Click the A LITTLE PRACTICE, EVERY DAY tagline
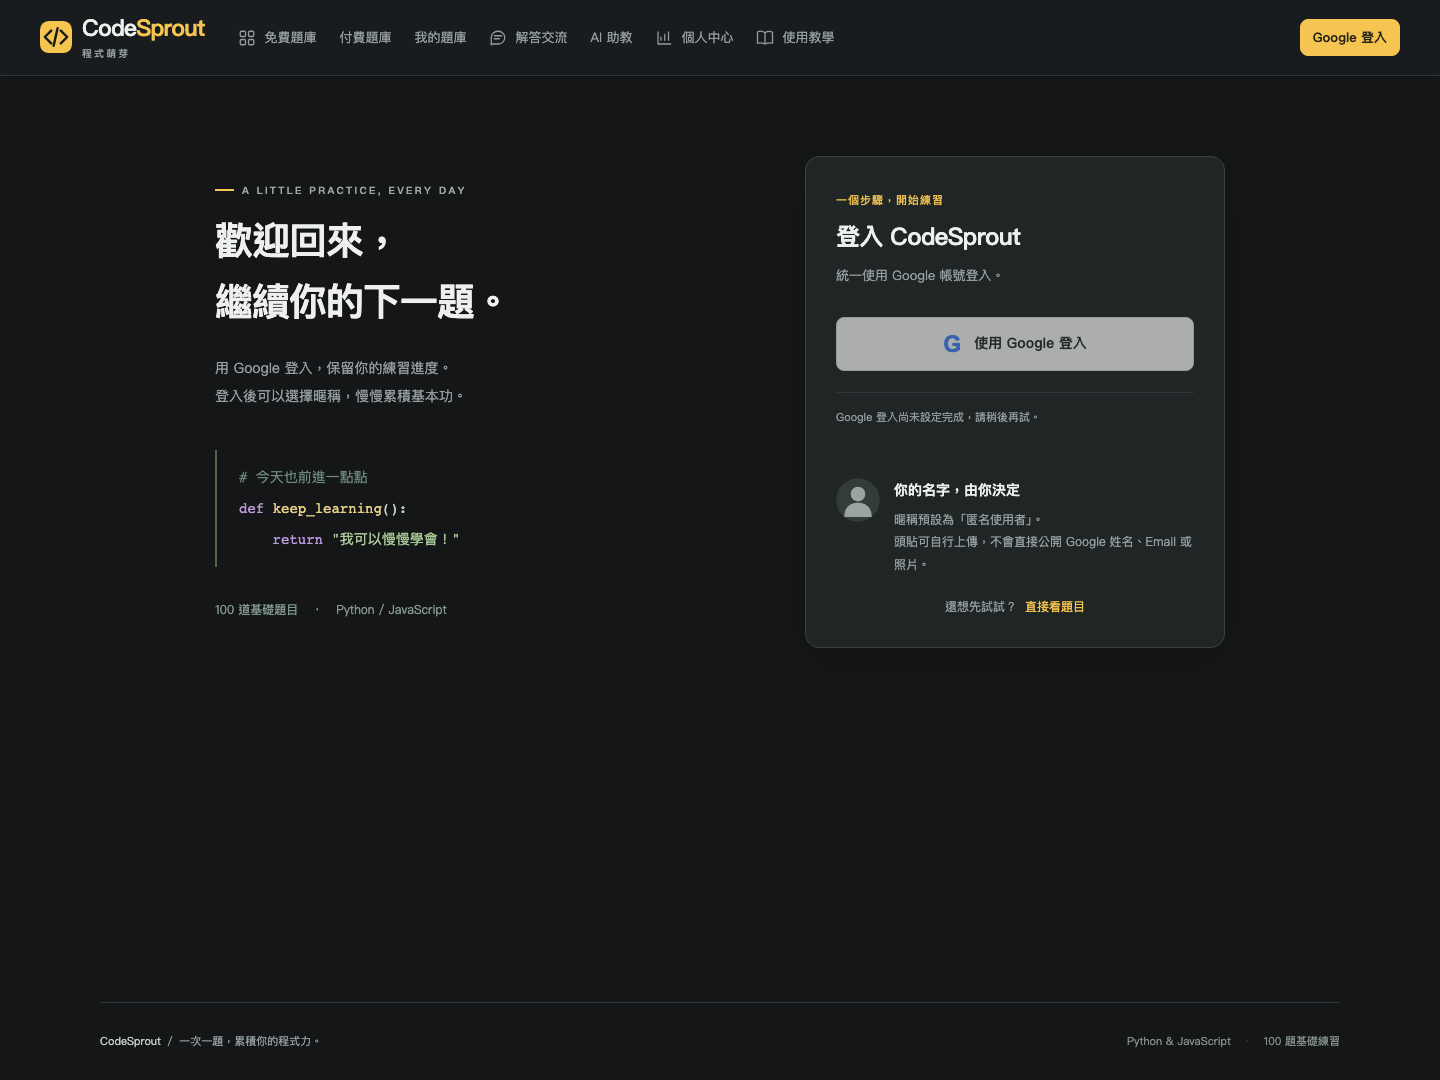 [353, 190]
